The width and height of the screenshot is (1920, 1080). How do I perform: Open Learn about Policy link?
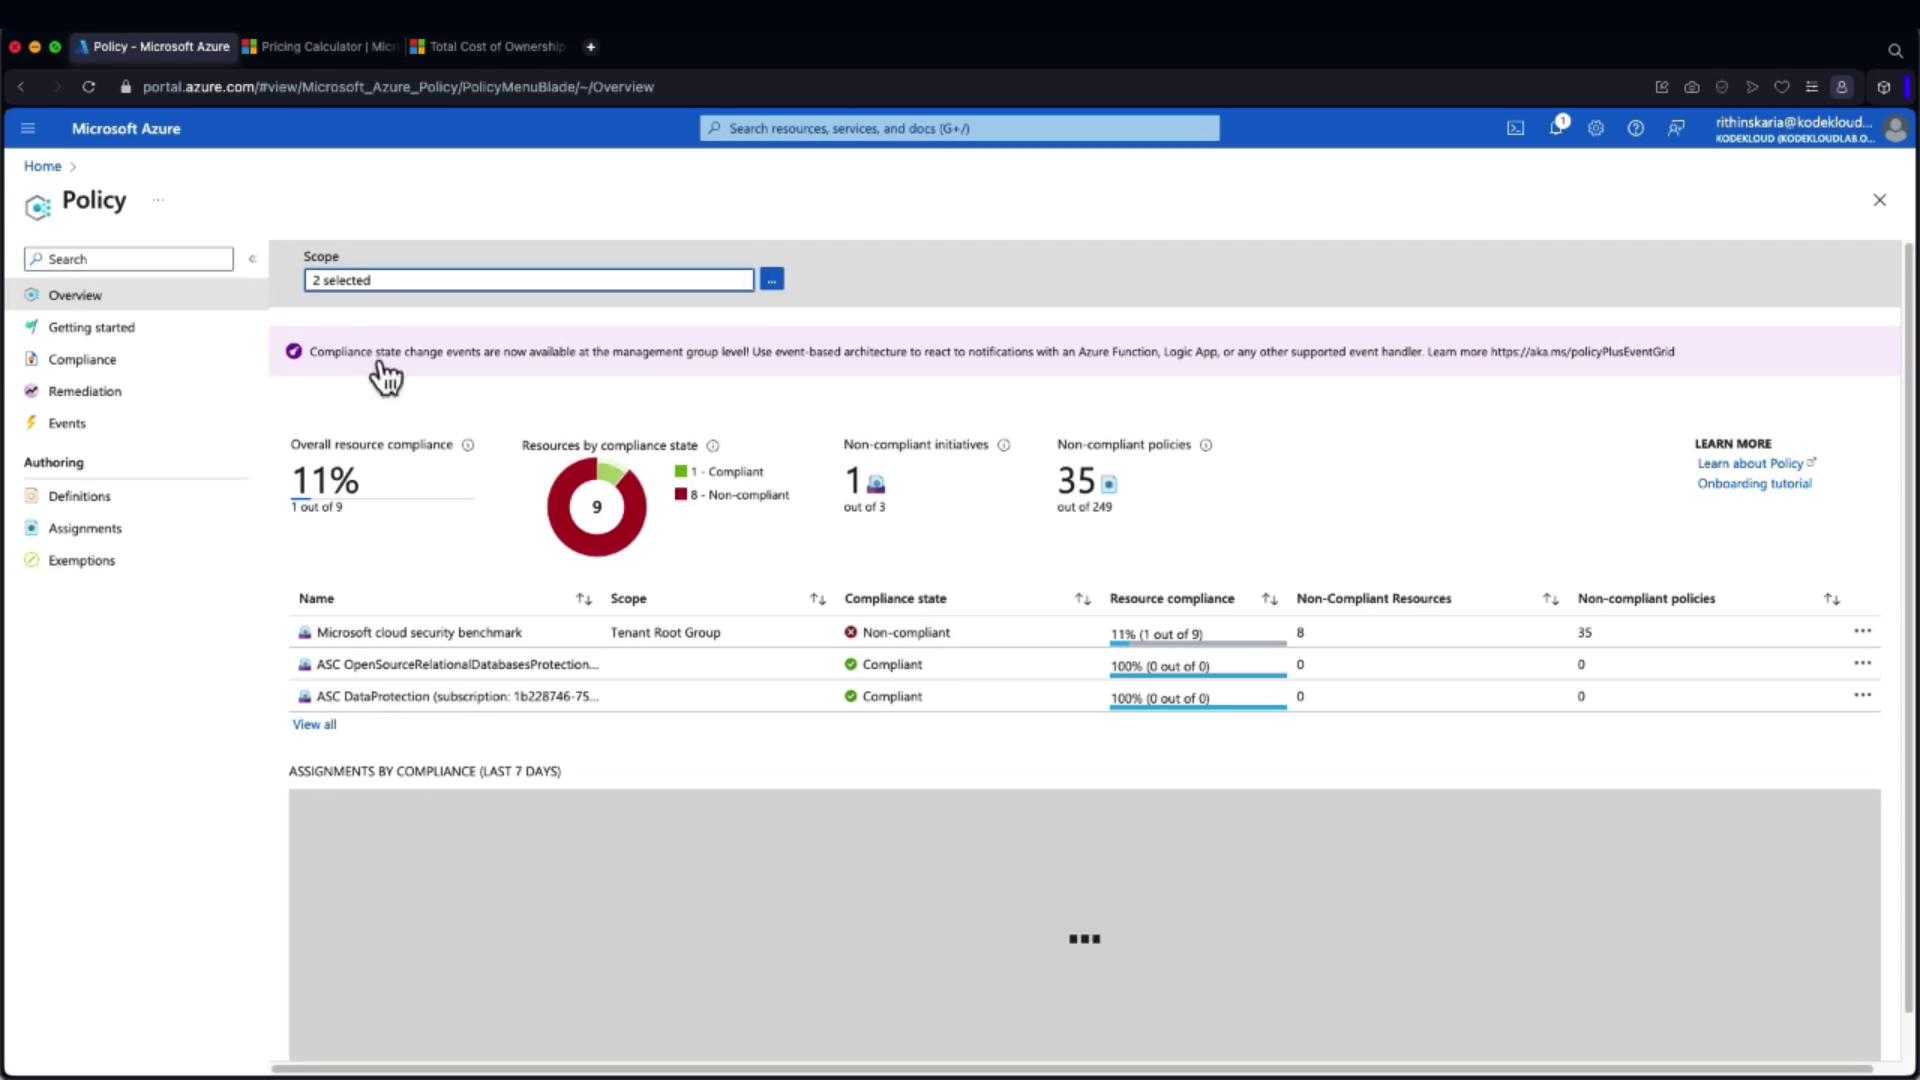(1750, 463)
